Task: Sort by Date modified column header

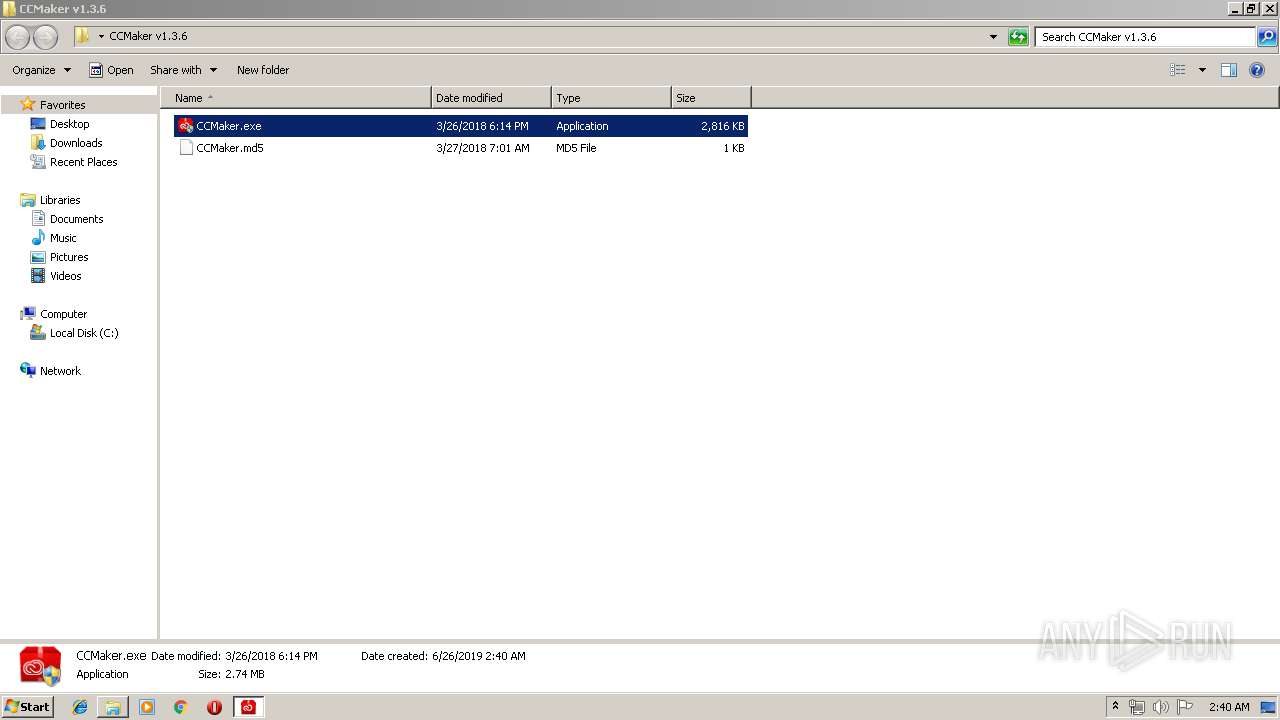Action: pos(491,98)
